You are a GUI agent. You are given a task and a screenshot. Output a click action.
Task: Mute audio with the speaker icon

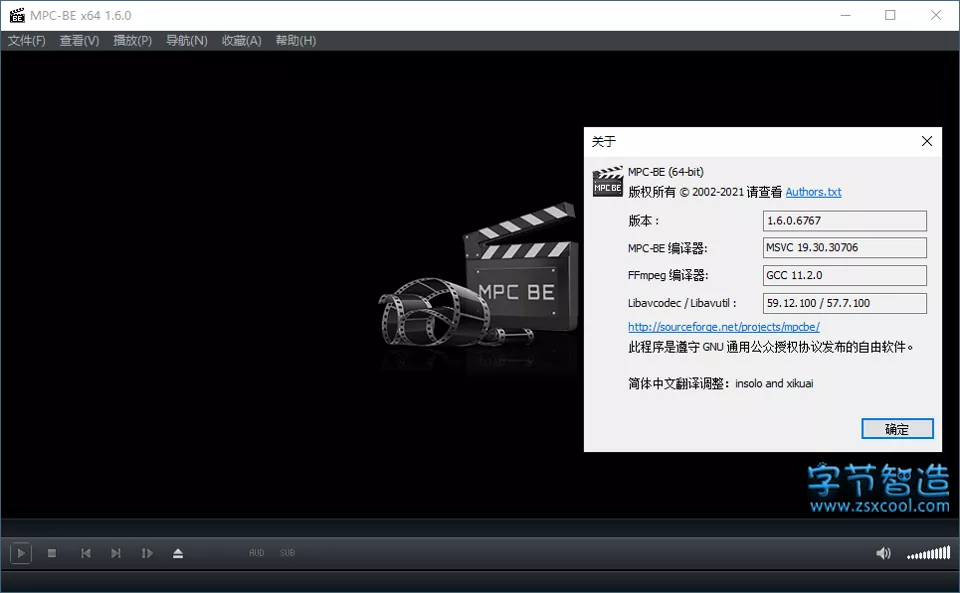click(x=883, y=553)
